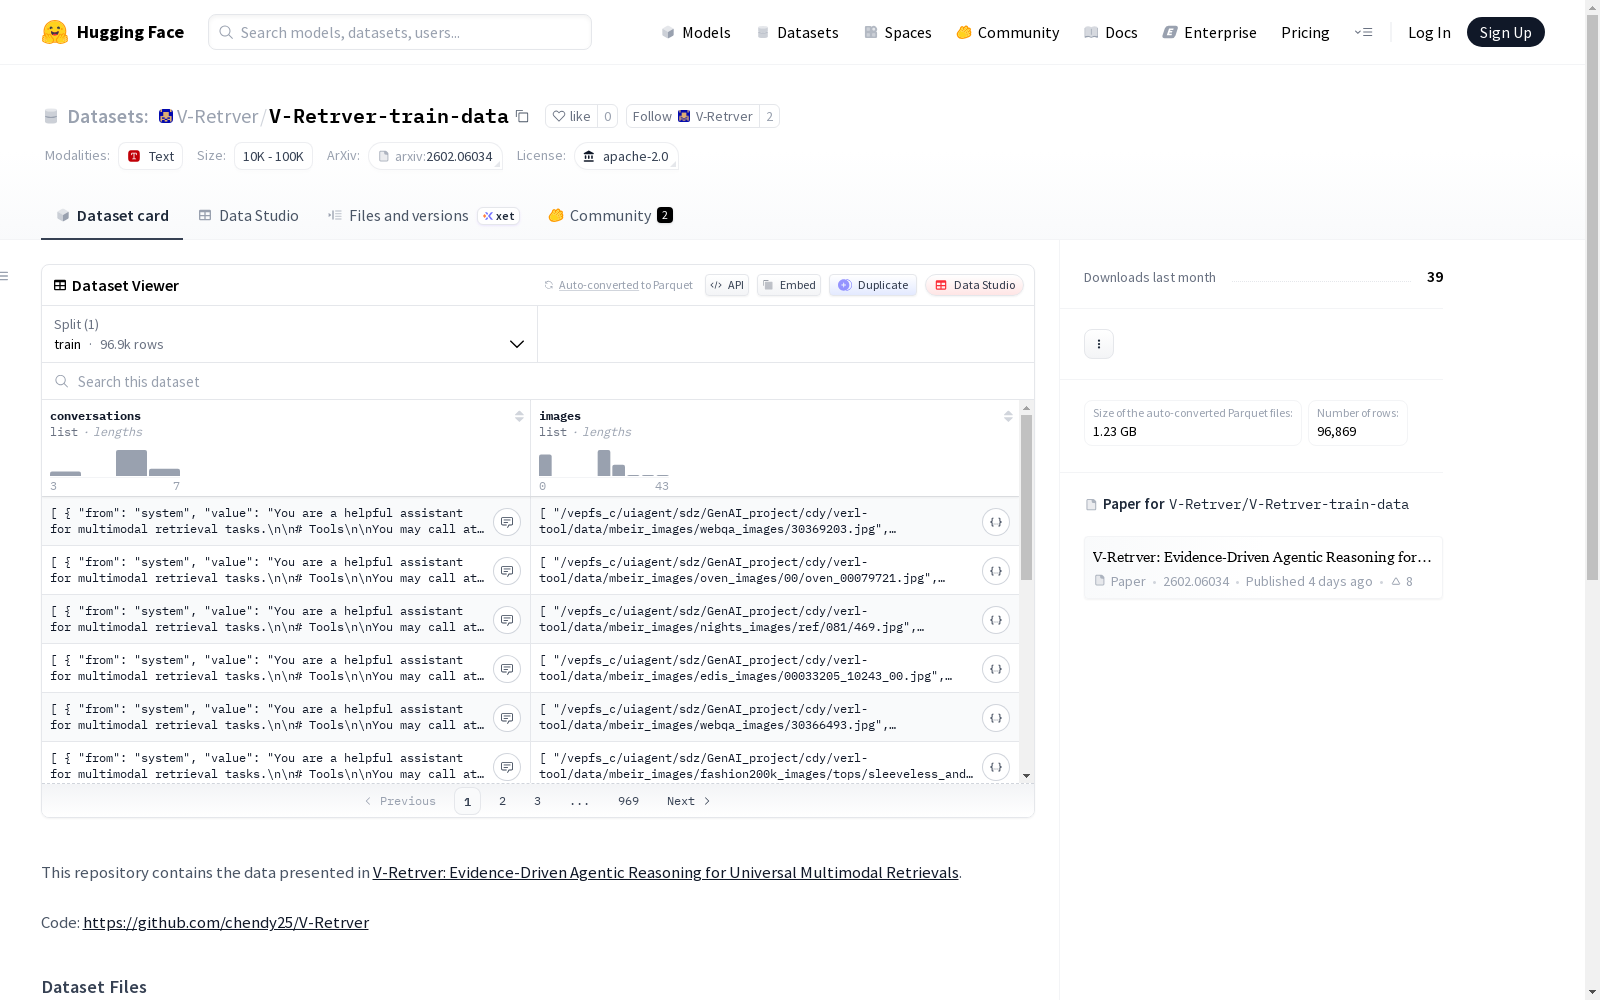Open the Files and versions tab
Image resolution: width=1600 pixels, height=1000 pixels.
point(423,216)
